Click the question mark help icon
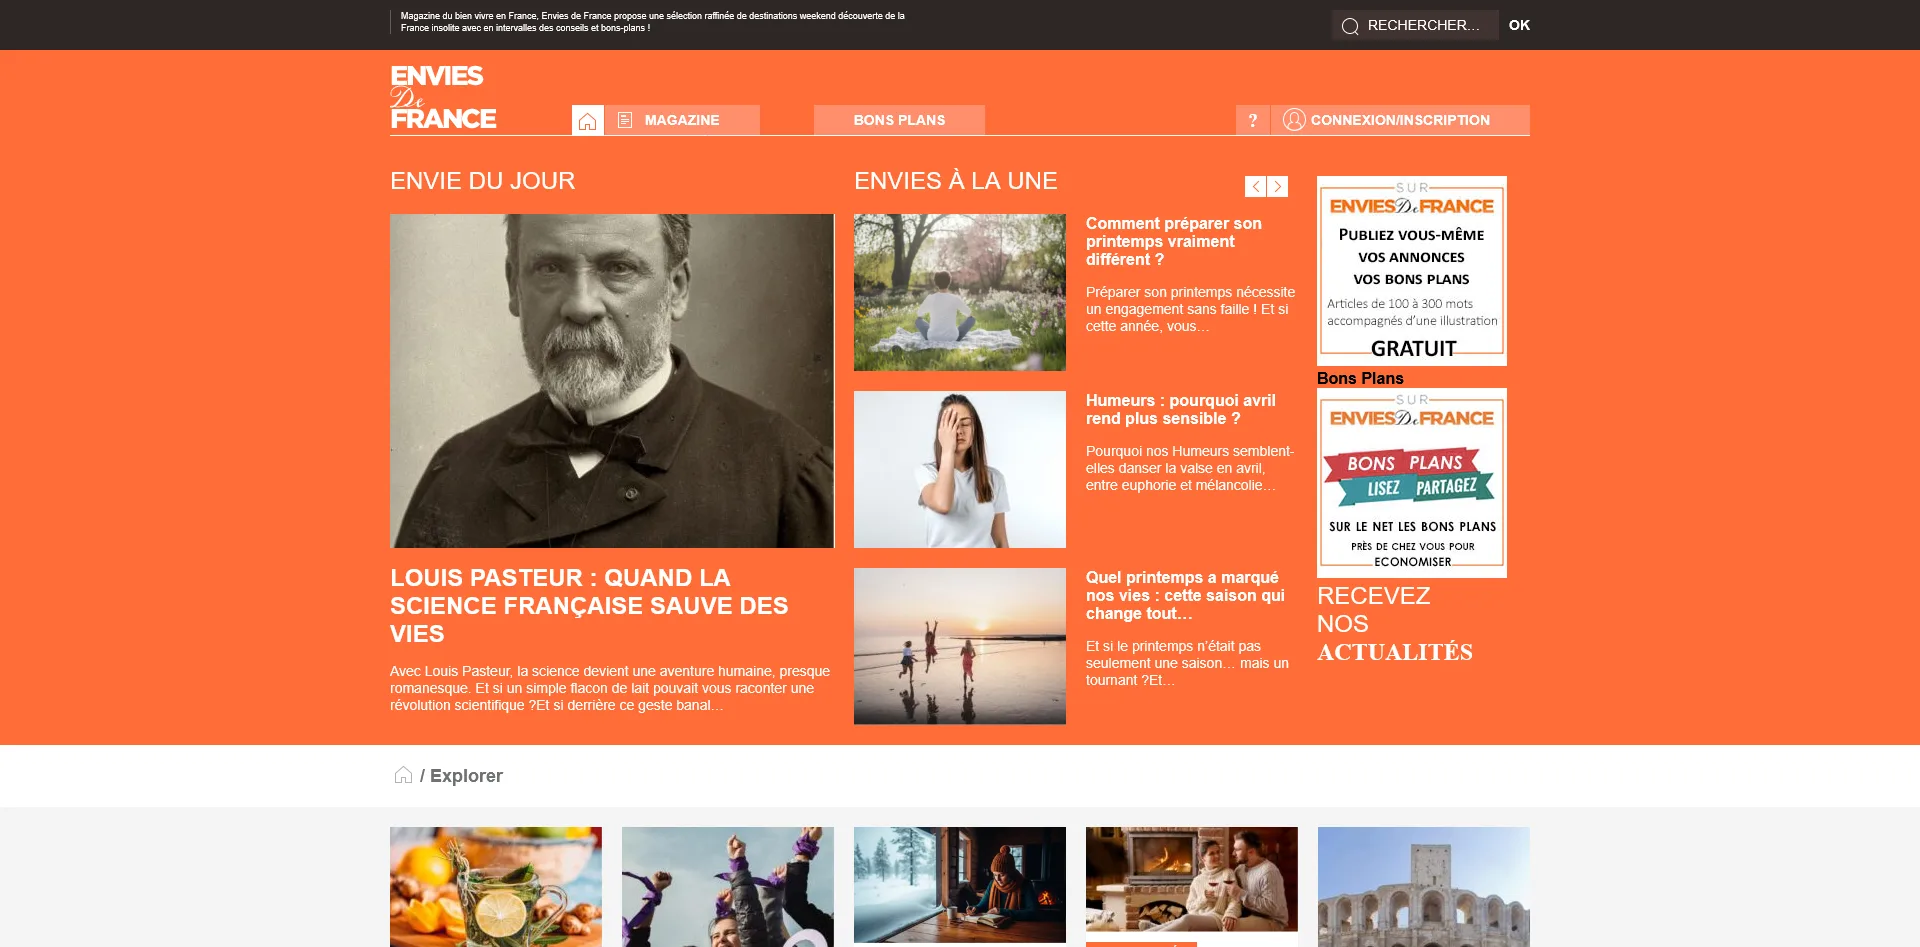1920x947 pixels. [x=1253, y=120]
